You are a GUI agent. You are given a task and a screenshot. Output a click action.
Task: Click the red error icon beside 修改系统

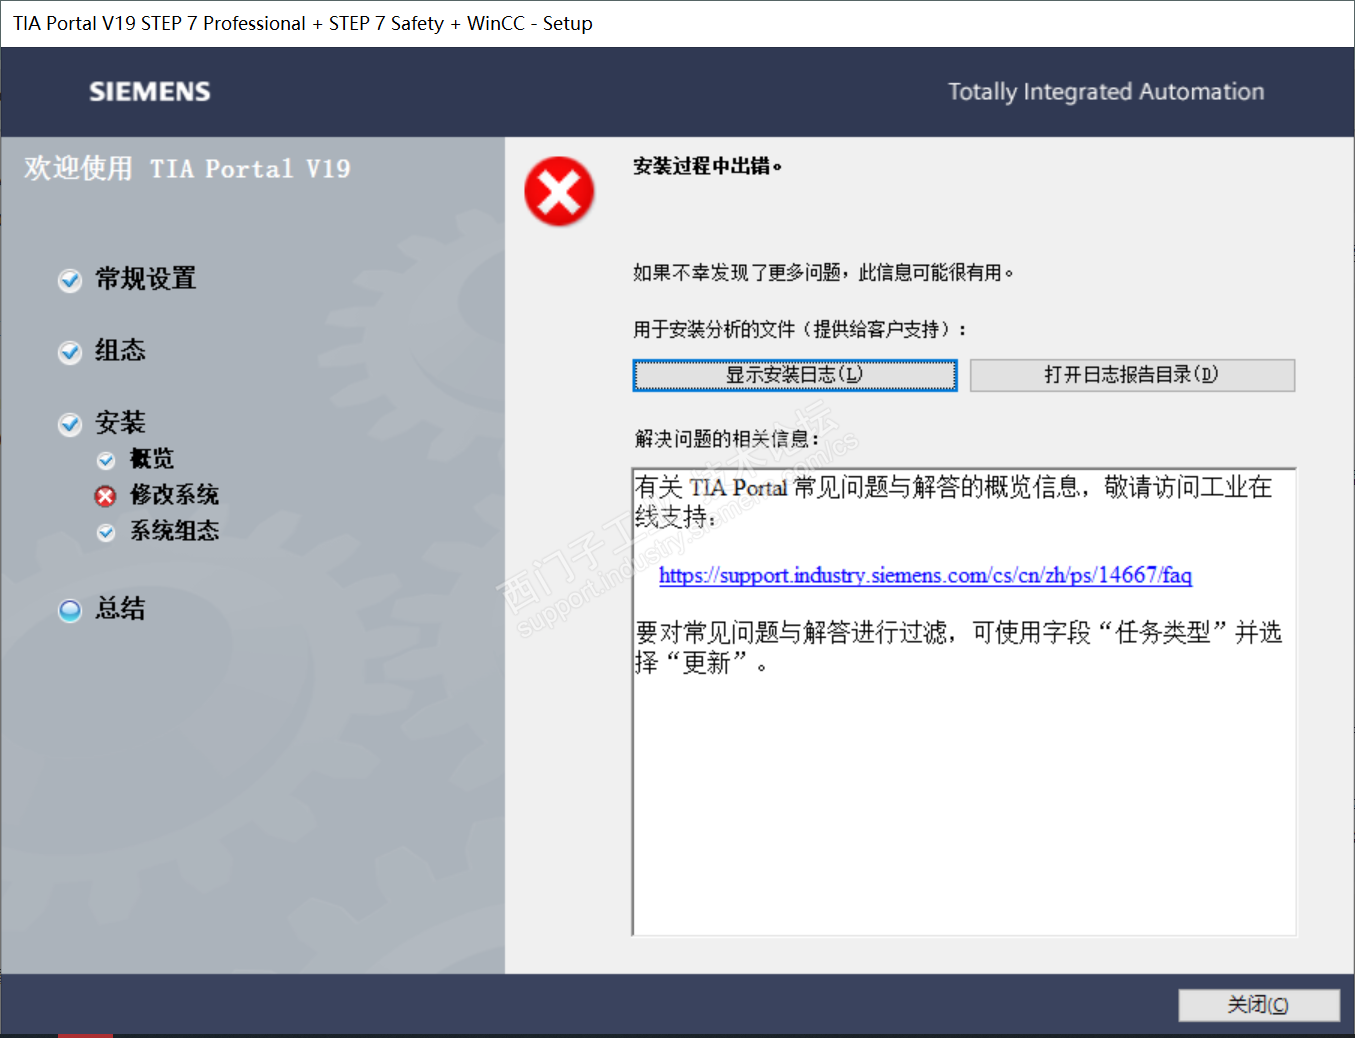[106, 496]
